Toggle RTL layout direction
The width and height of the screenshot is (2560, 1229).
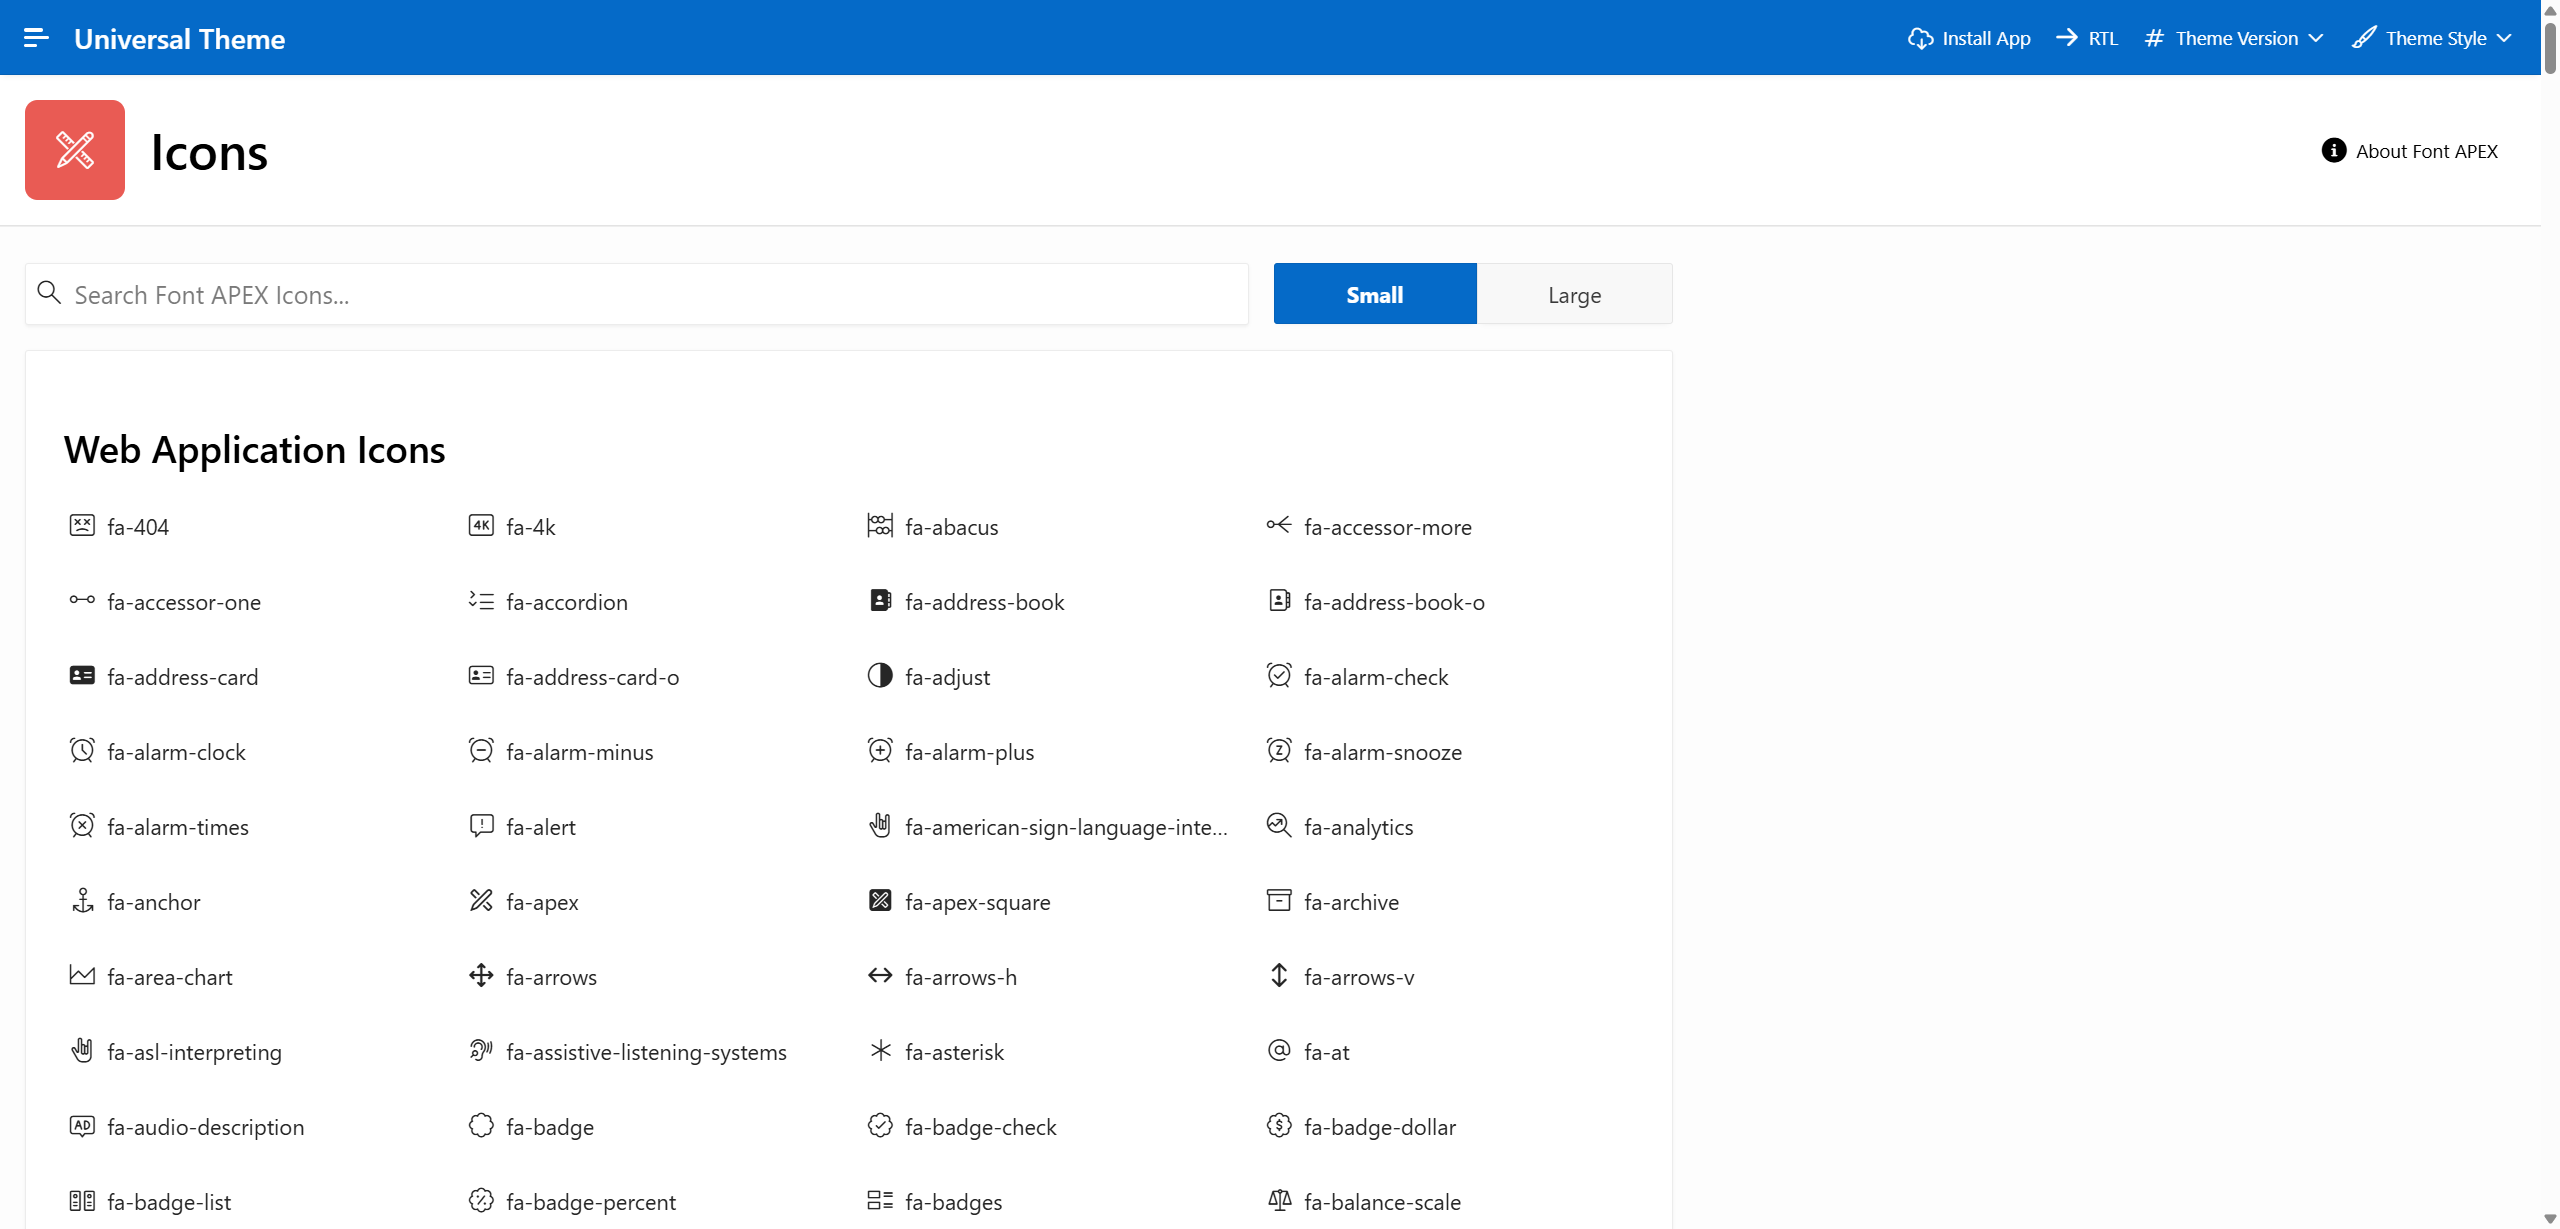(2087, 38)
